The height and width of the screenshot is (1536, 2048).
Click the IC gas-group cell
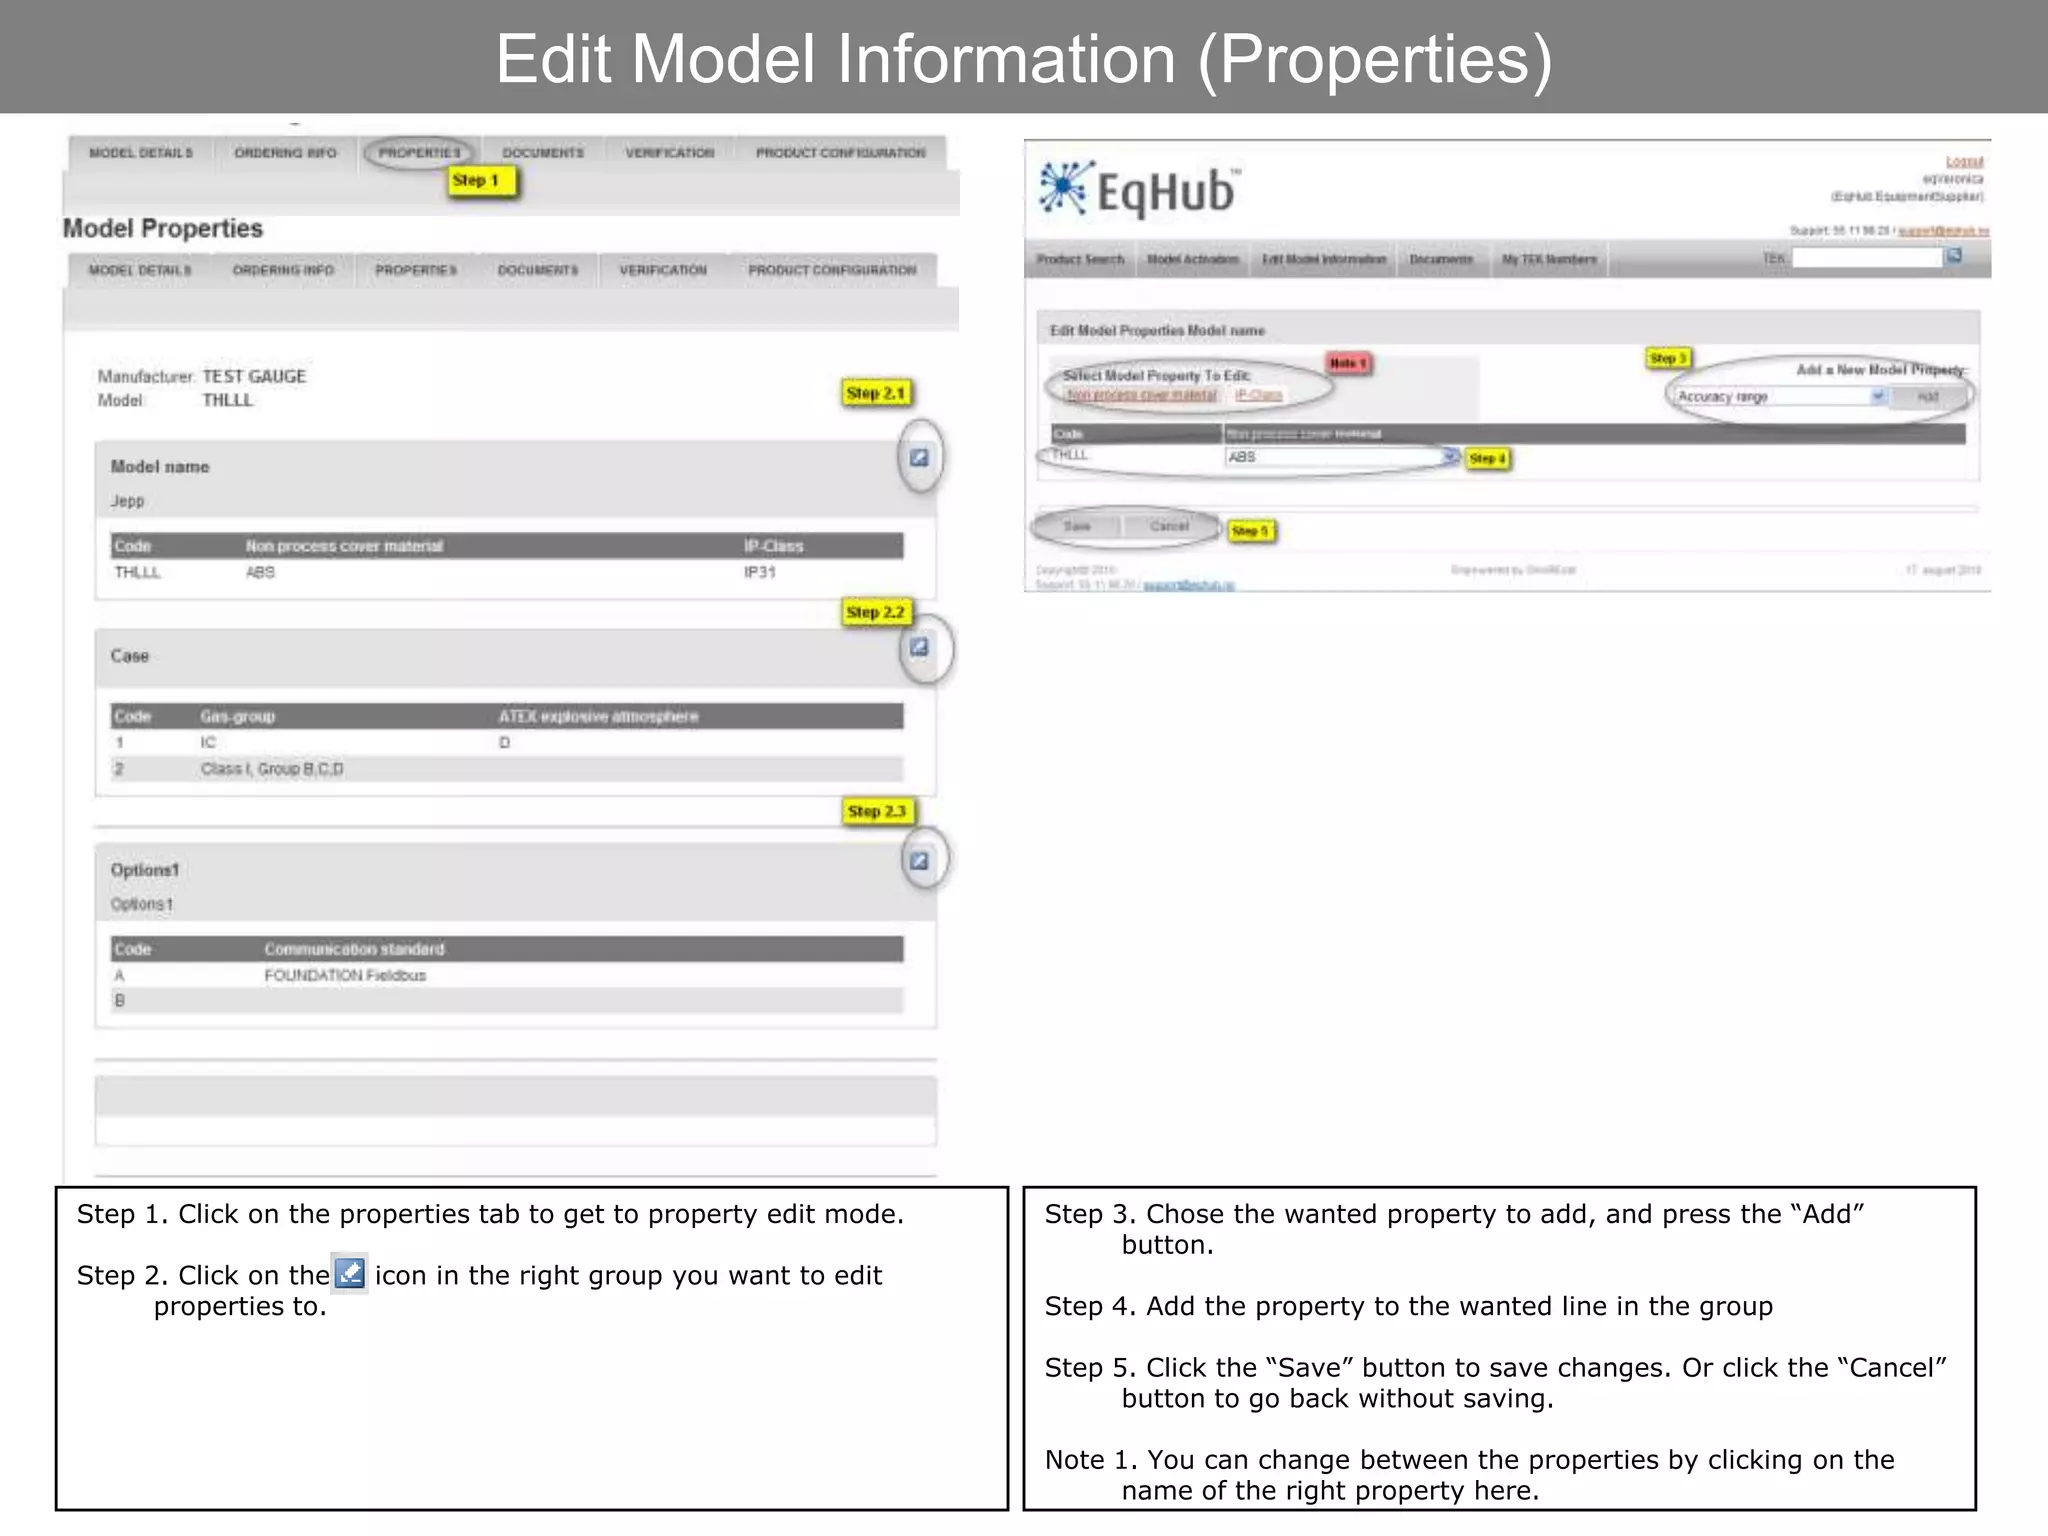pos(208,742)
